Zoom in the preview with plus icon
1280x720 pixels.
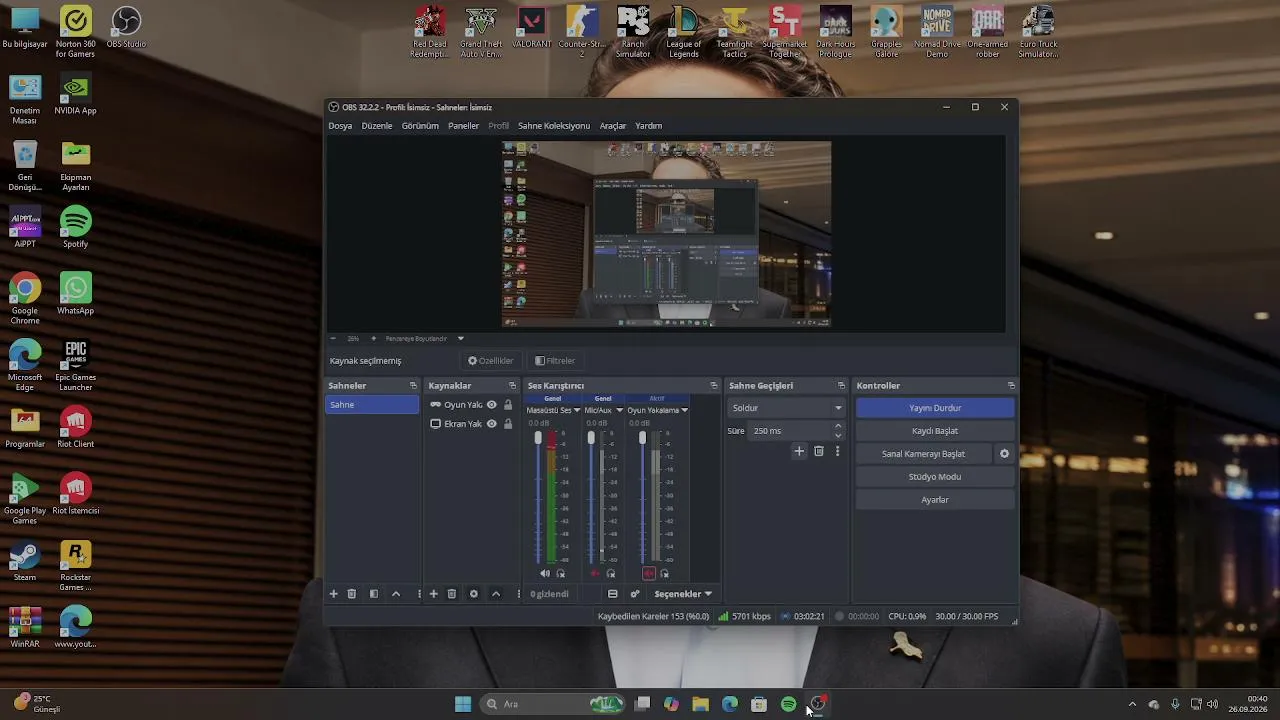click(x=373, y=339)
